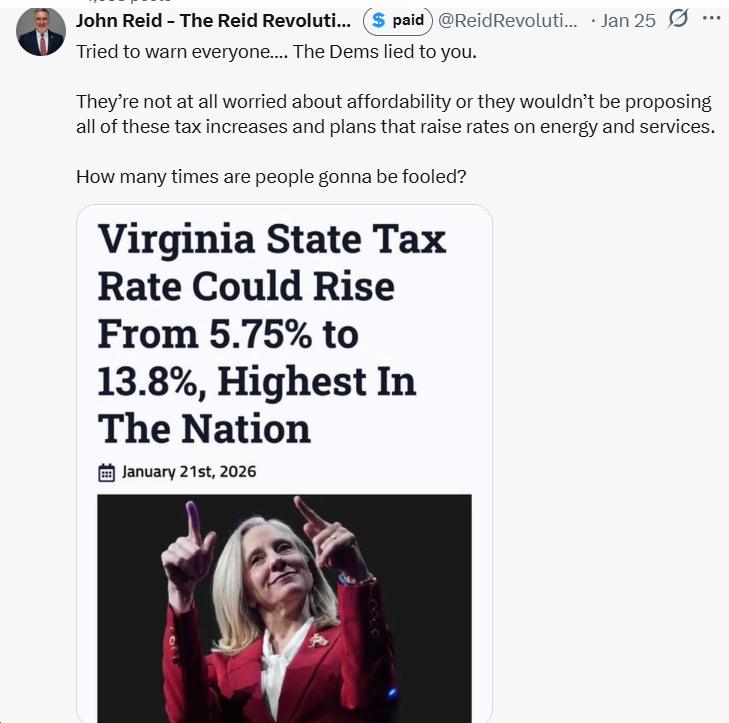The width and height of the screenshot is (729, 723).
Task: Click the 'Tried to warn everyone' text line
Action: 276,51
